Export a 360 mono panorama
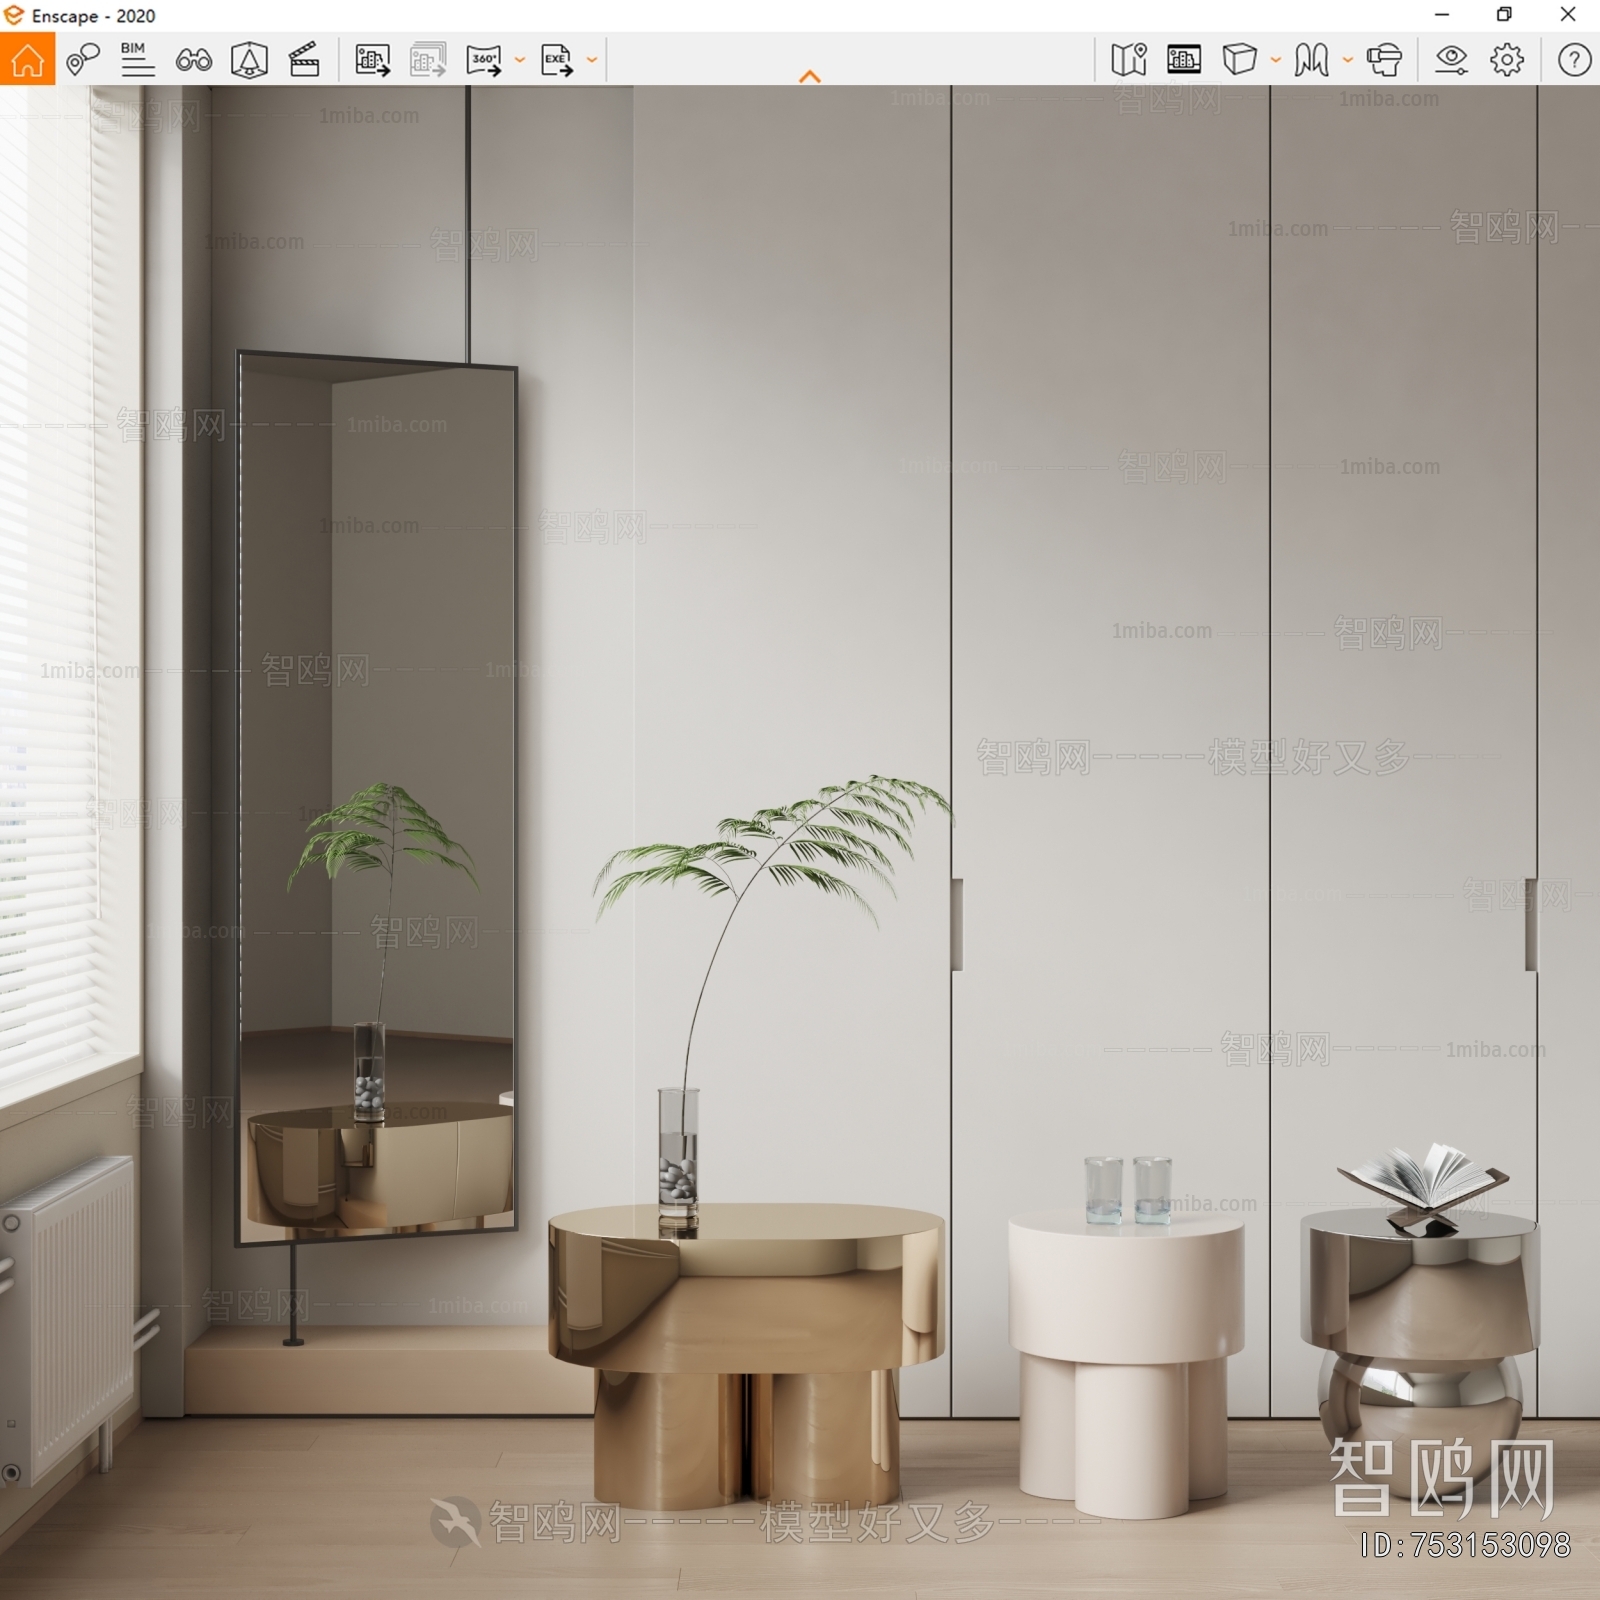This screenshot has height=1600, width=1600. [484, 60]
